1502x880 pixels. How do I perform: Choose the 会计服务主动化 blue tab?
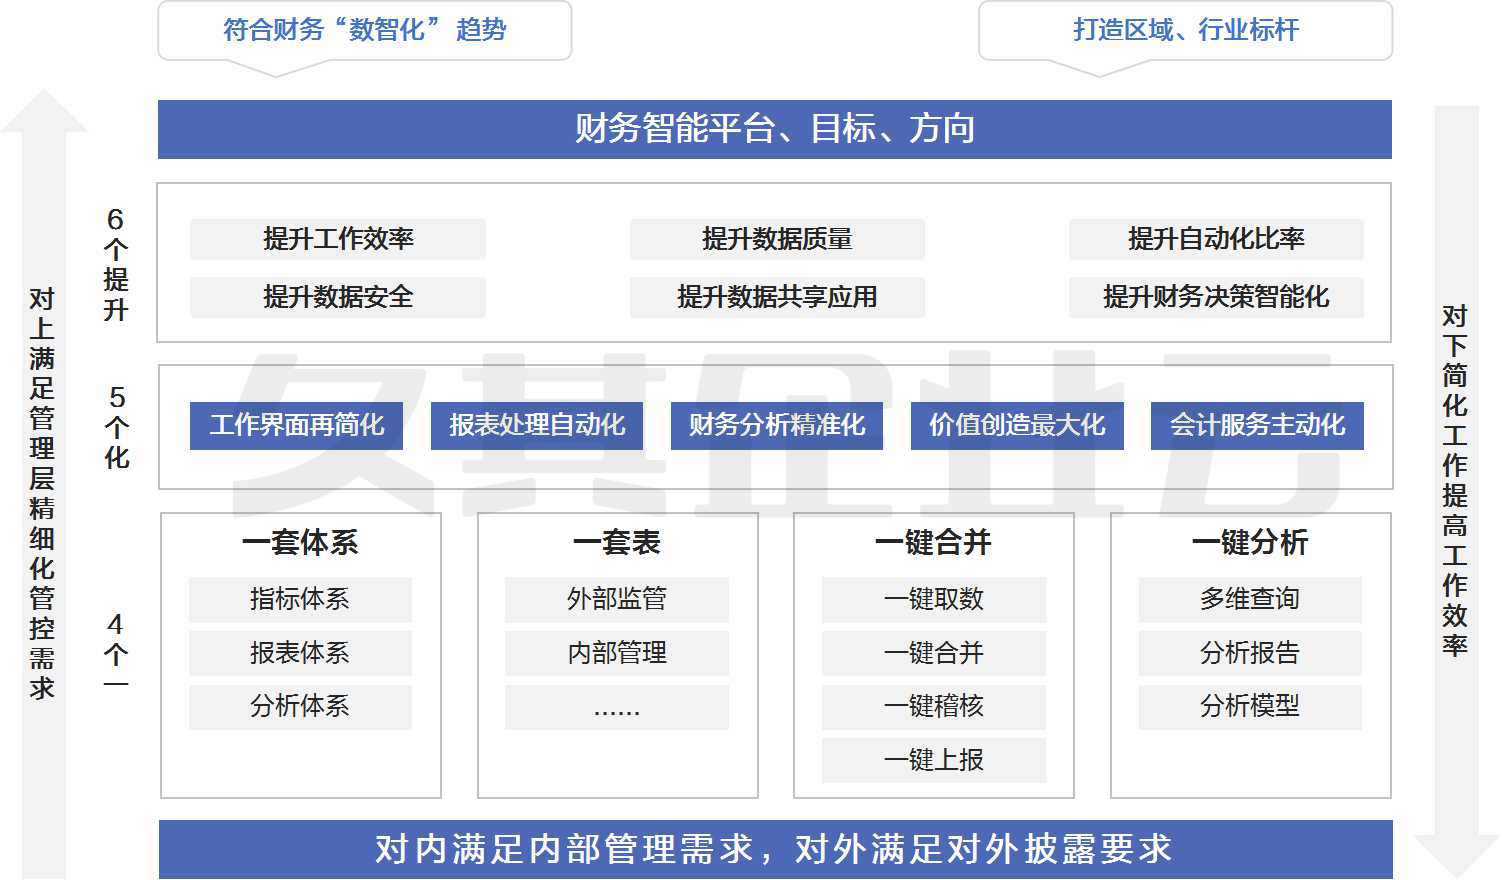pyautogui.click(x=1257, y=426)
